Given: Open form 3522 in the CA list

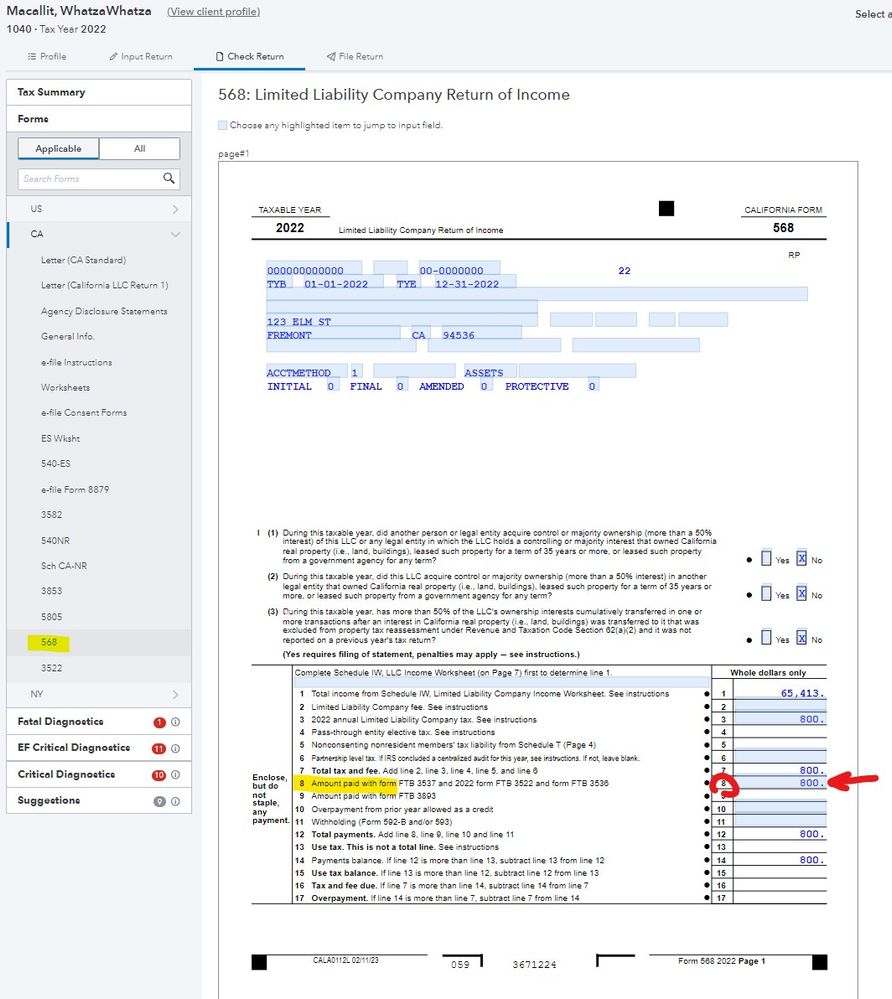Looking at the screenshot, I should 52,667.
